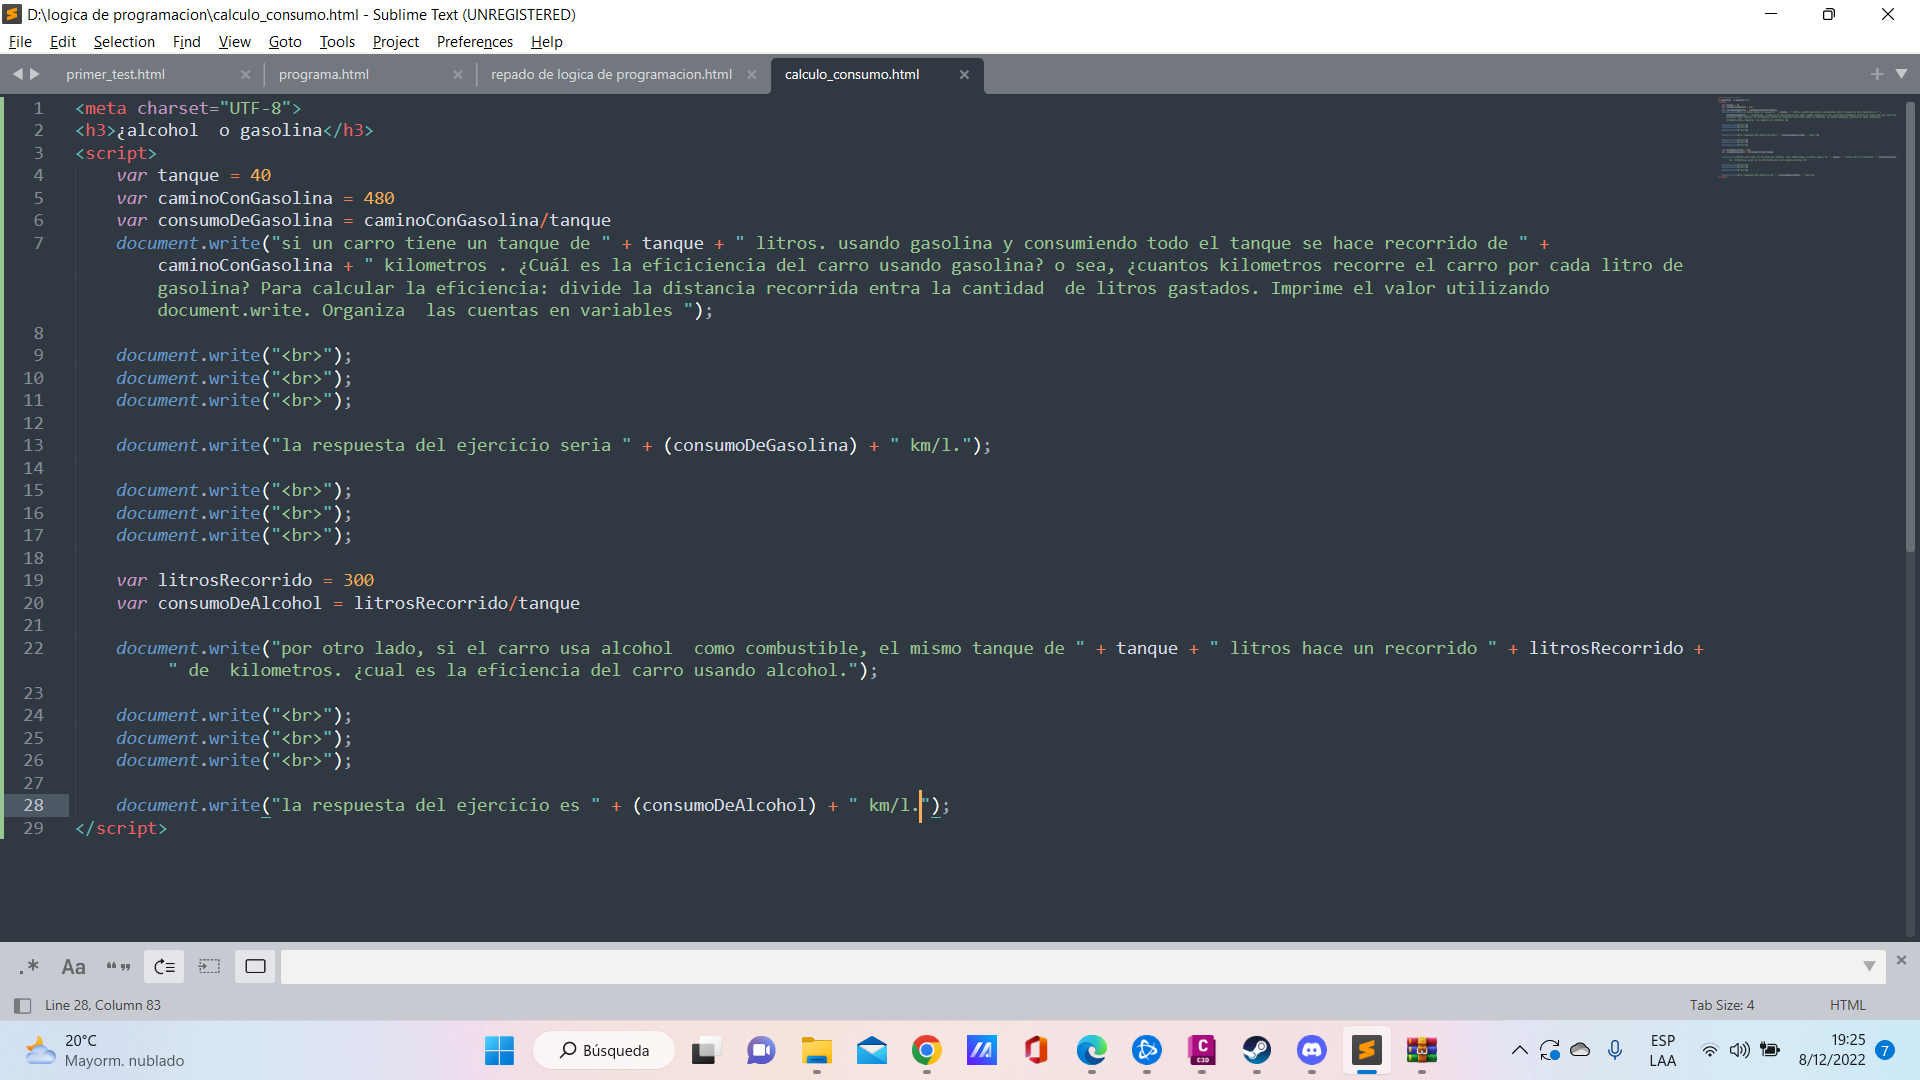Click the minimap code preview
The height and width of the screenshot is (1080, 1920).
(x=1808, y=137)
